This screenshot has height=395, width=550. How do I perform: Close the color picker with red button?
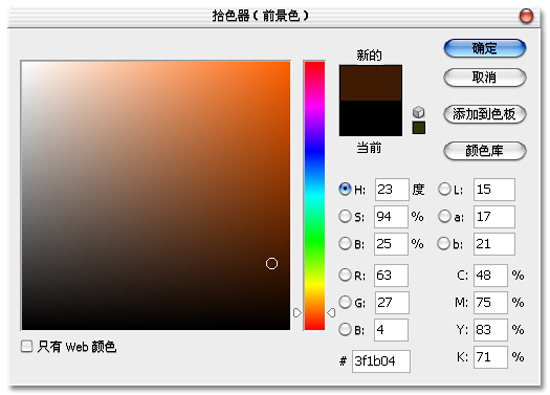click(x=526, y=16)
